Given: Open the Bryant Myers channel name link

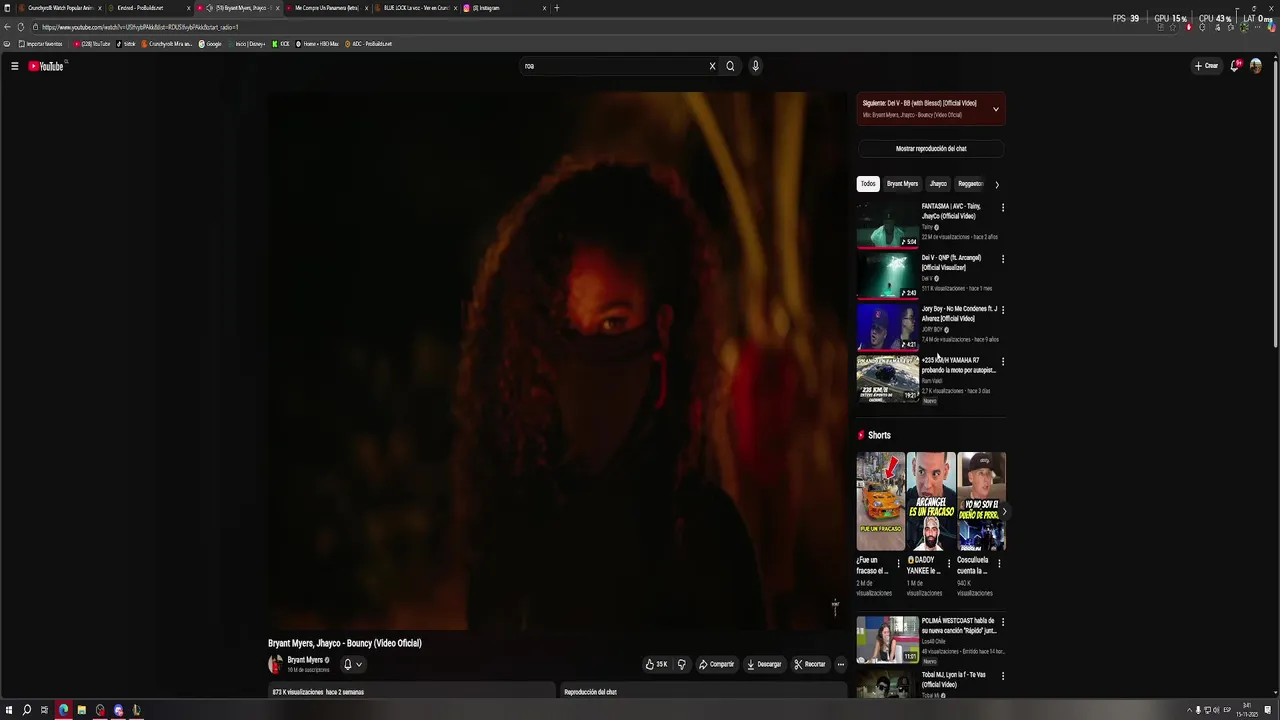Looking at the screenshot, I should pyautogui.click(x=305, y=660).
